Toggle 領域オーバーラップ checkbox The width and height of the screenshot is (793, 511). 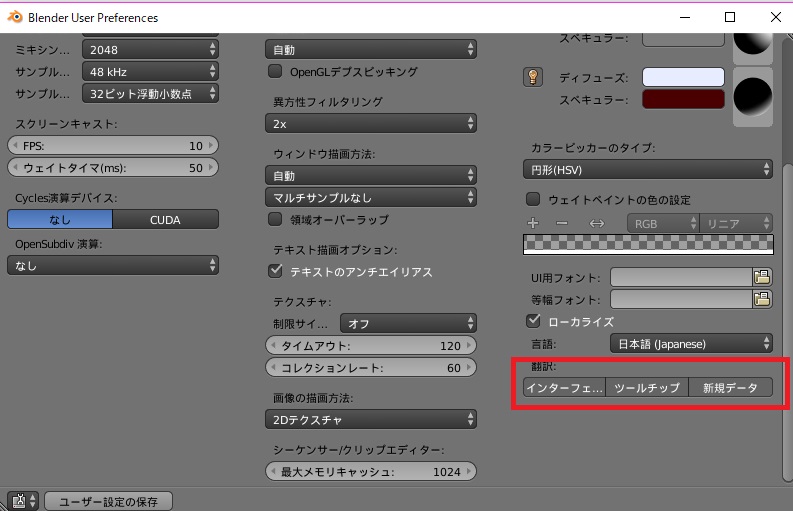tap(275, 219)
